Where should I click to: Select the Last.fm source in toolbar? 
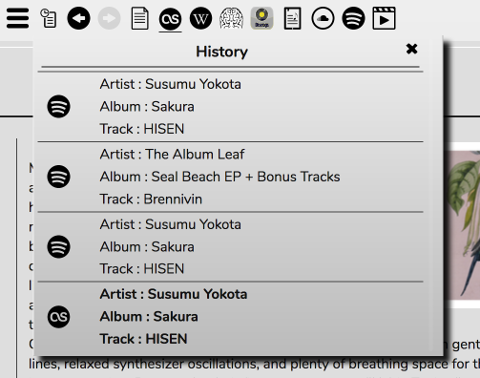tap(170, 18)
